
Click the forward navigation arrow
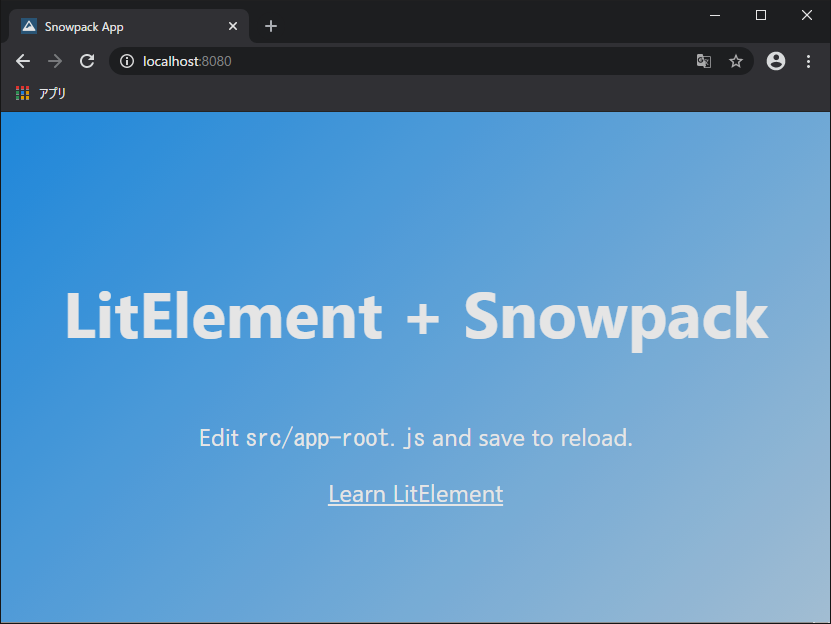tap(55, 61)
